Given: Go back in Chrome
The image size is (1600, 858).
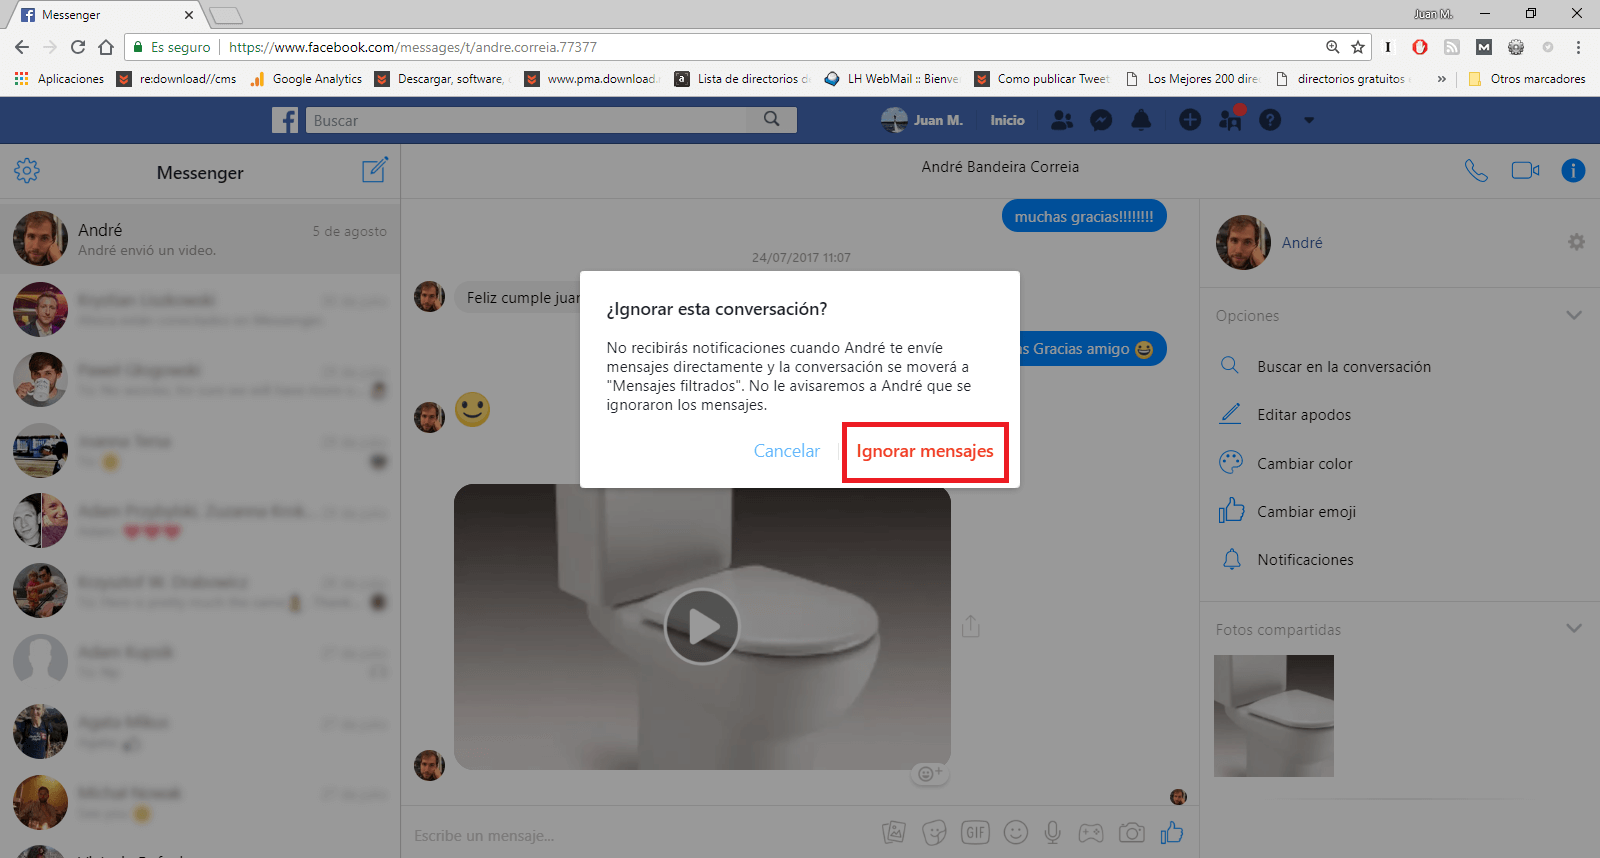Looking at the screenshot, I should tap(22, 47).
